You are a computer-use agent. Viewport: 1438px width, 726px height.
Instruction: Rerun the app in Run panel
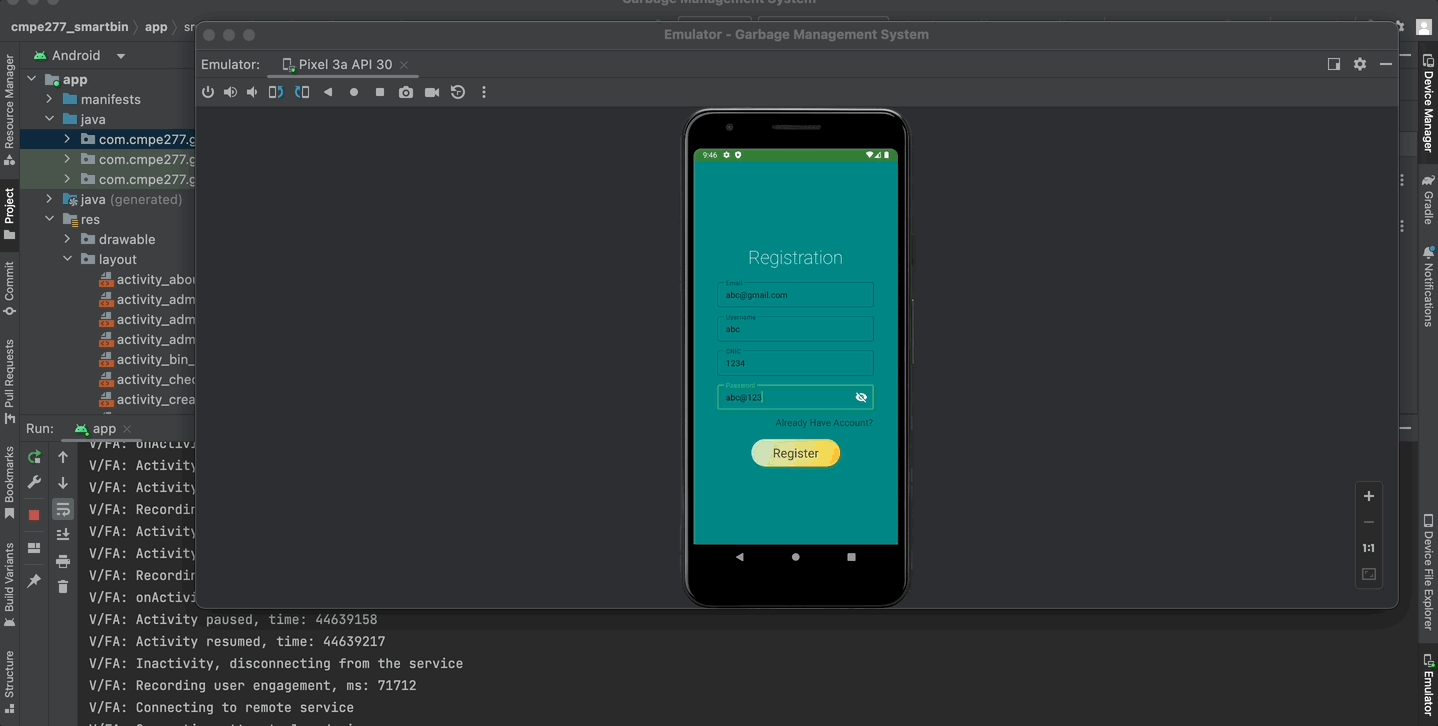(34, 457)
